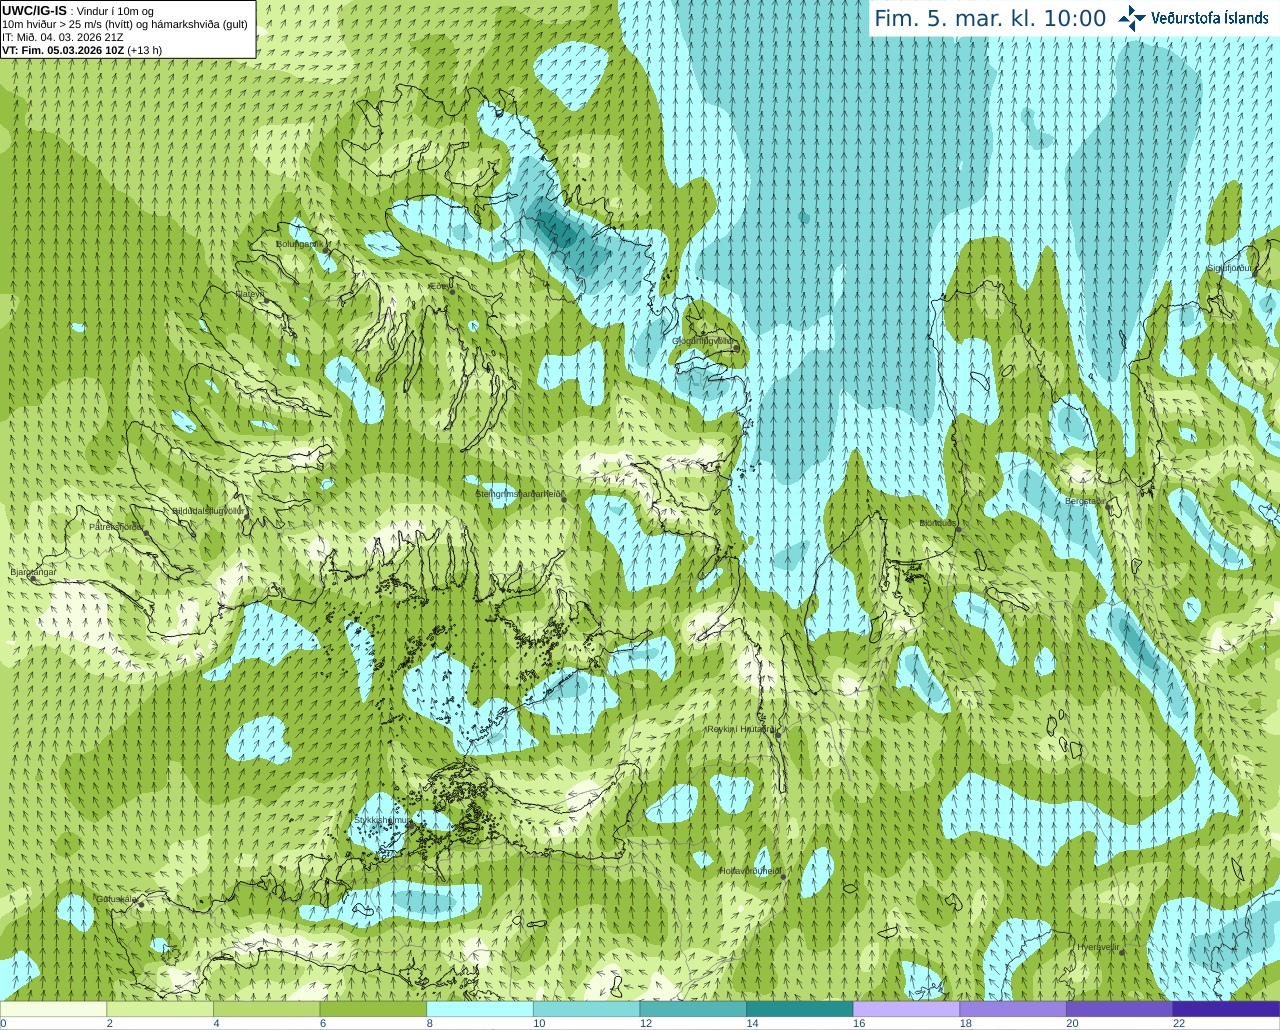Click the legend value '10'
This screenshot has height=1030, width=1280.
(539, 1023)
